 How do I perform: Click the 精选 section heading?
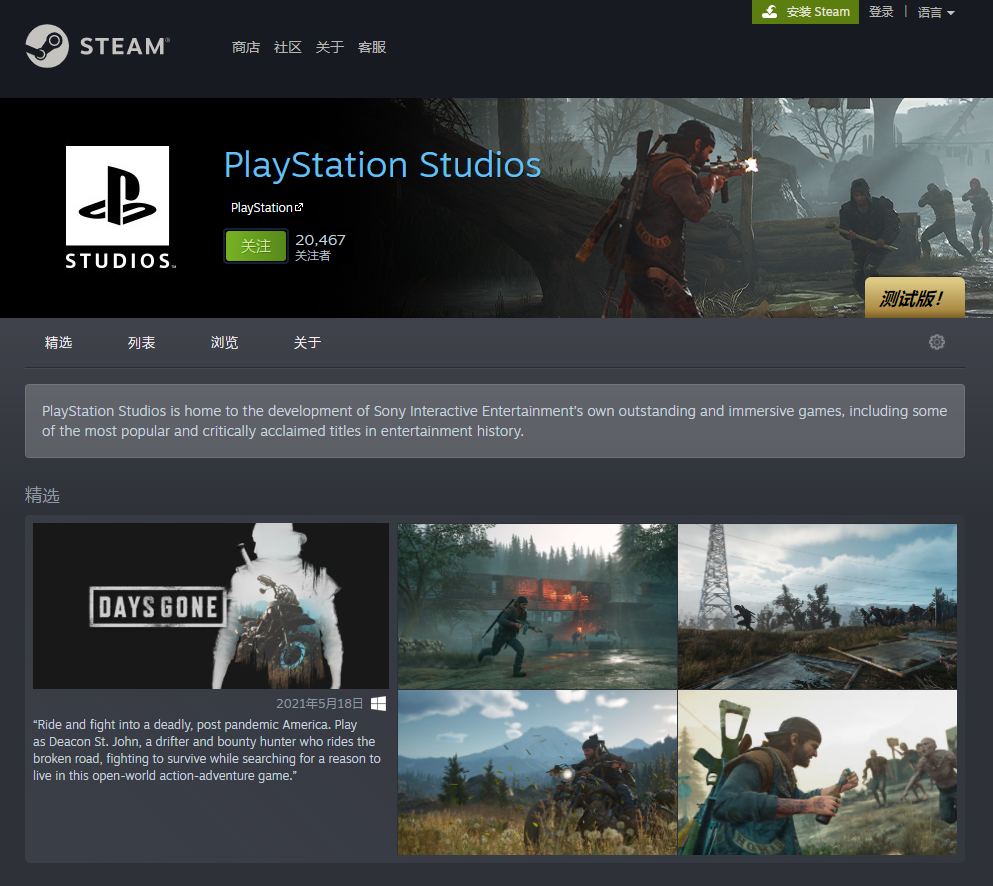point(42,495)
